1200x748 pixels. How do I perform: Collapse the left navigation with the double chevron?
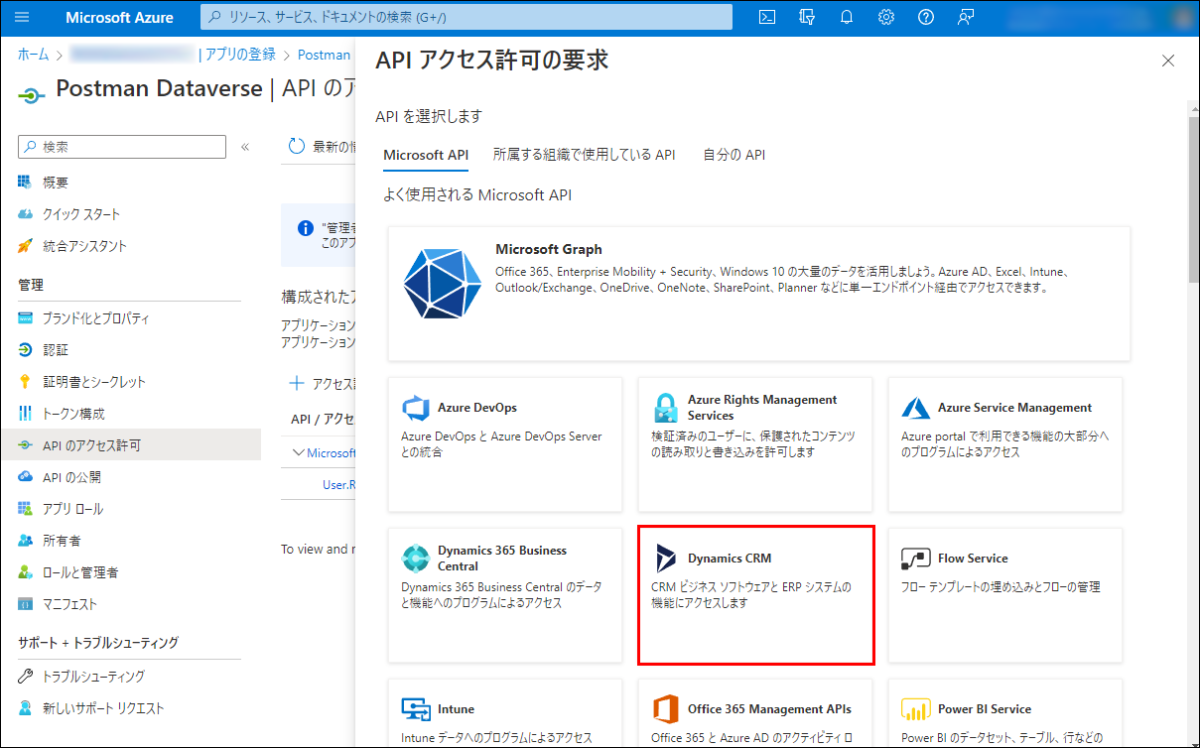[245, 147]
